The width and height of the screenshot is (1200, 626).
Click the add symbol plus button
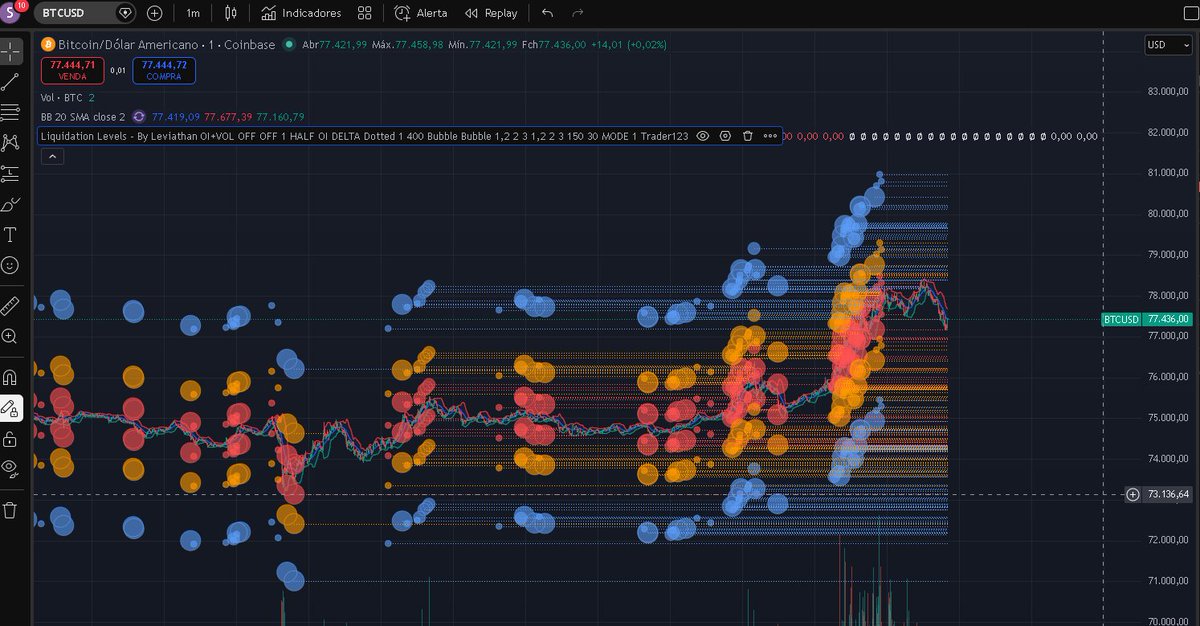pos(154,13)
